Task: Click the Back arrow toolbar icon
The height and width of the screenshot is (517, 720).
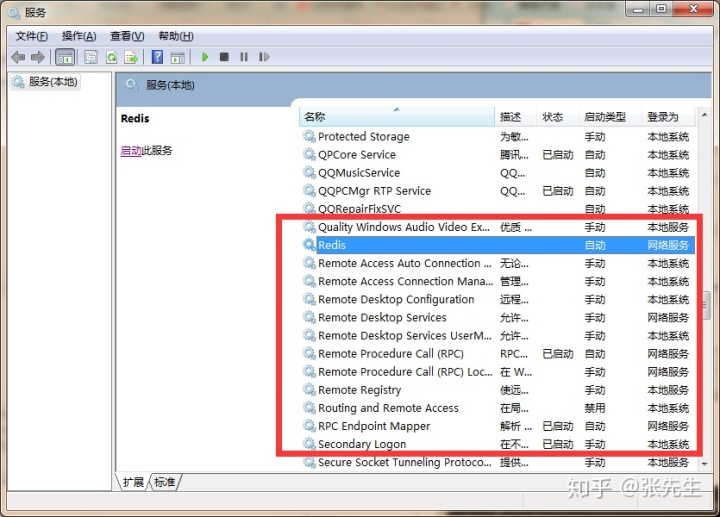Action: coord(18,57)
